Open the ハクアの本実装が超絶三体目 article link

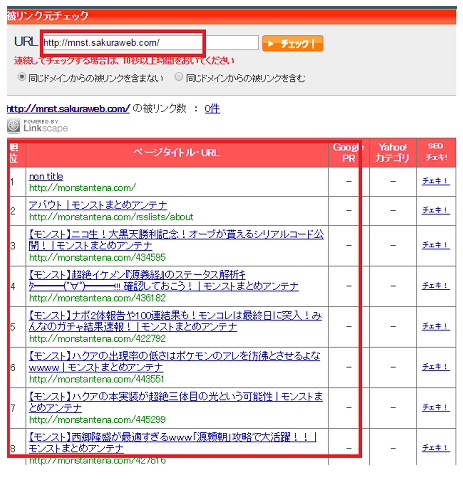(x=176, y=402)
